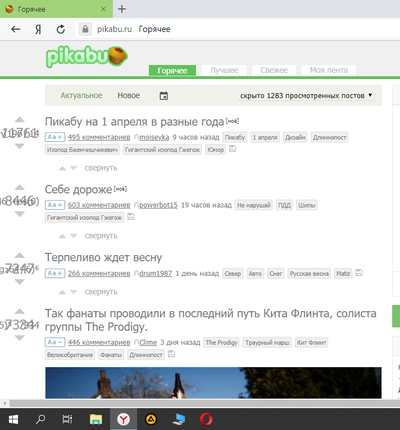The width and height of the screenshot is (400, 430).
Task: Switch to the 'Лучшее' tab
Action: point(224,70)
